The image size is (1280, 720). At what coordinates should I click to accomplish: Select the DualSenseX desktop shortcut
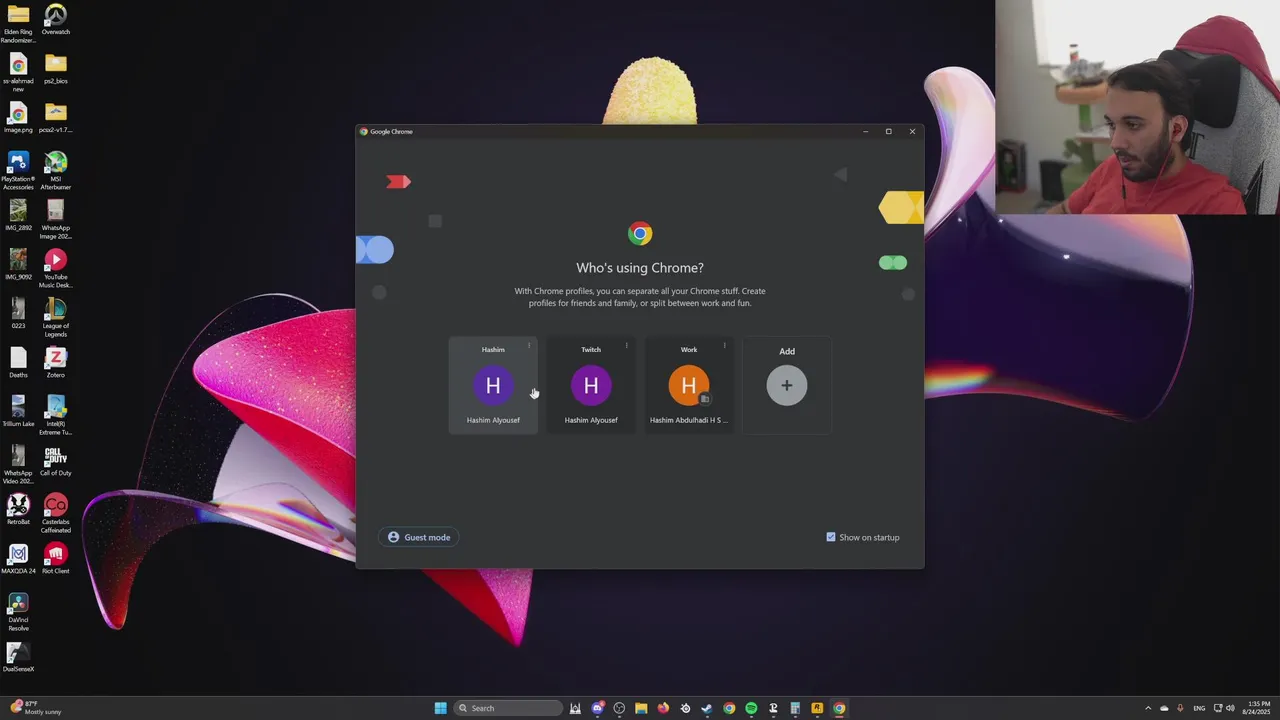tap(18, 657)
